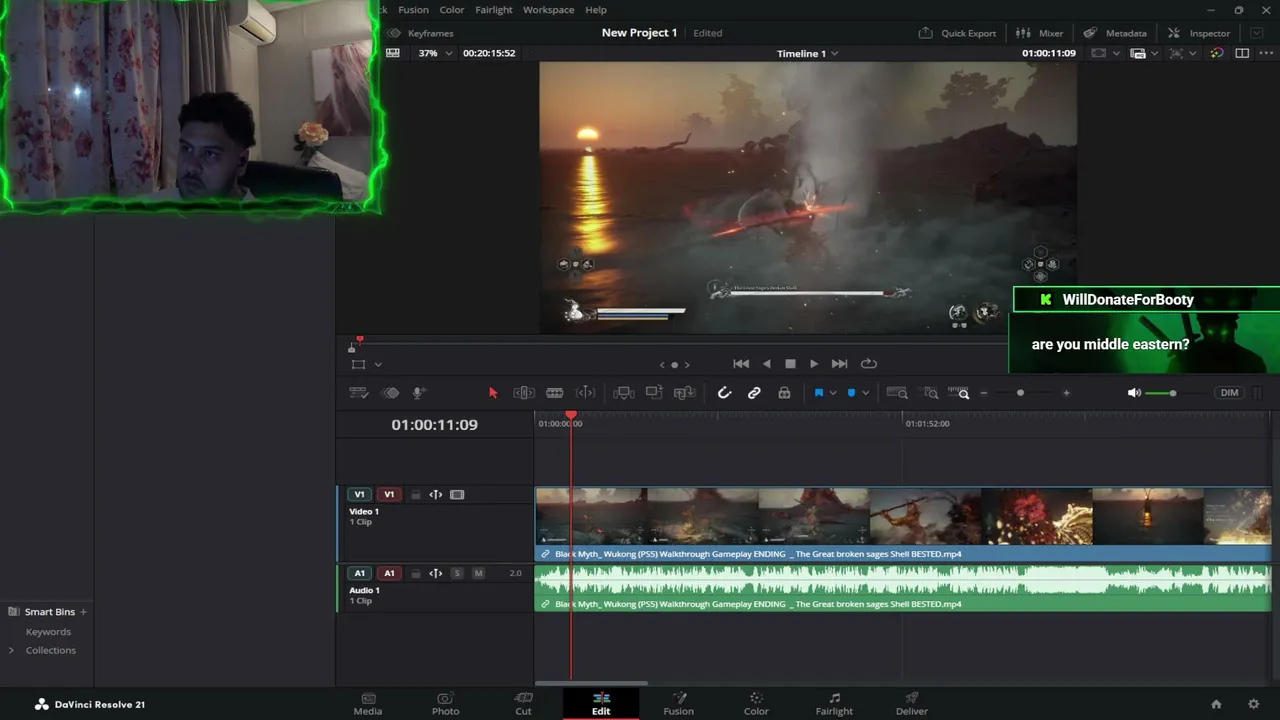
Task: Open the Fairlight menu
Action: coord(494,10)
